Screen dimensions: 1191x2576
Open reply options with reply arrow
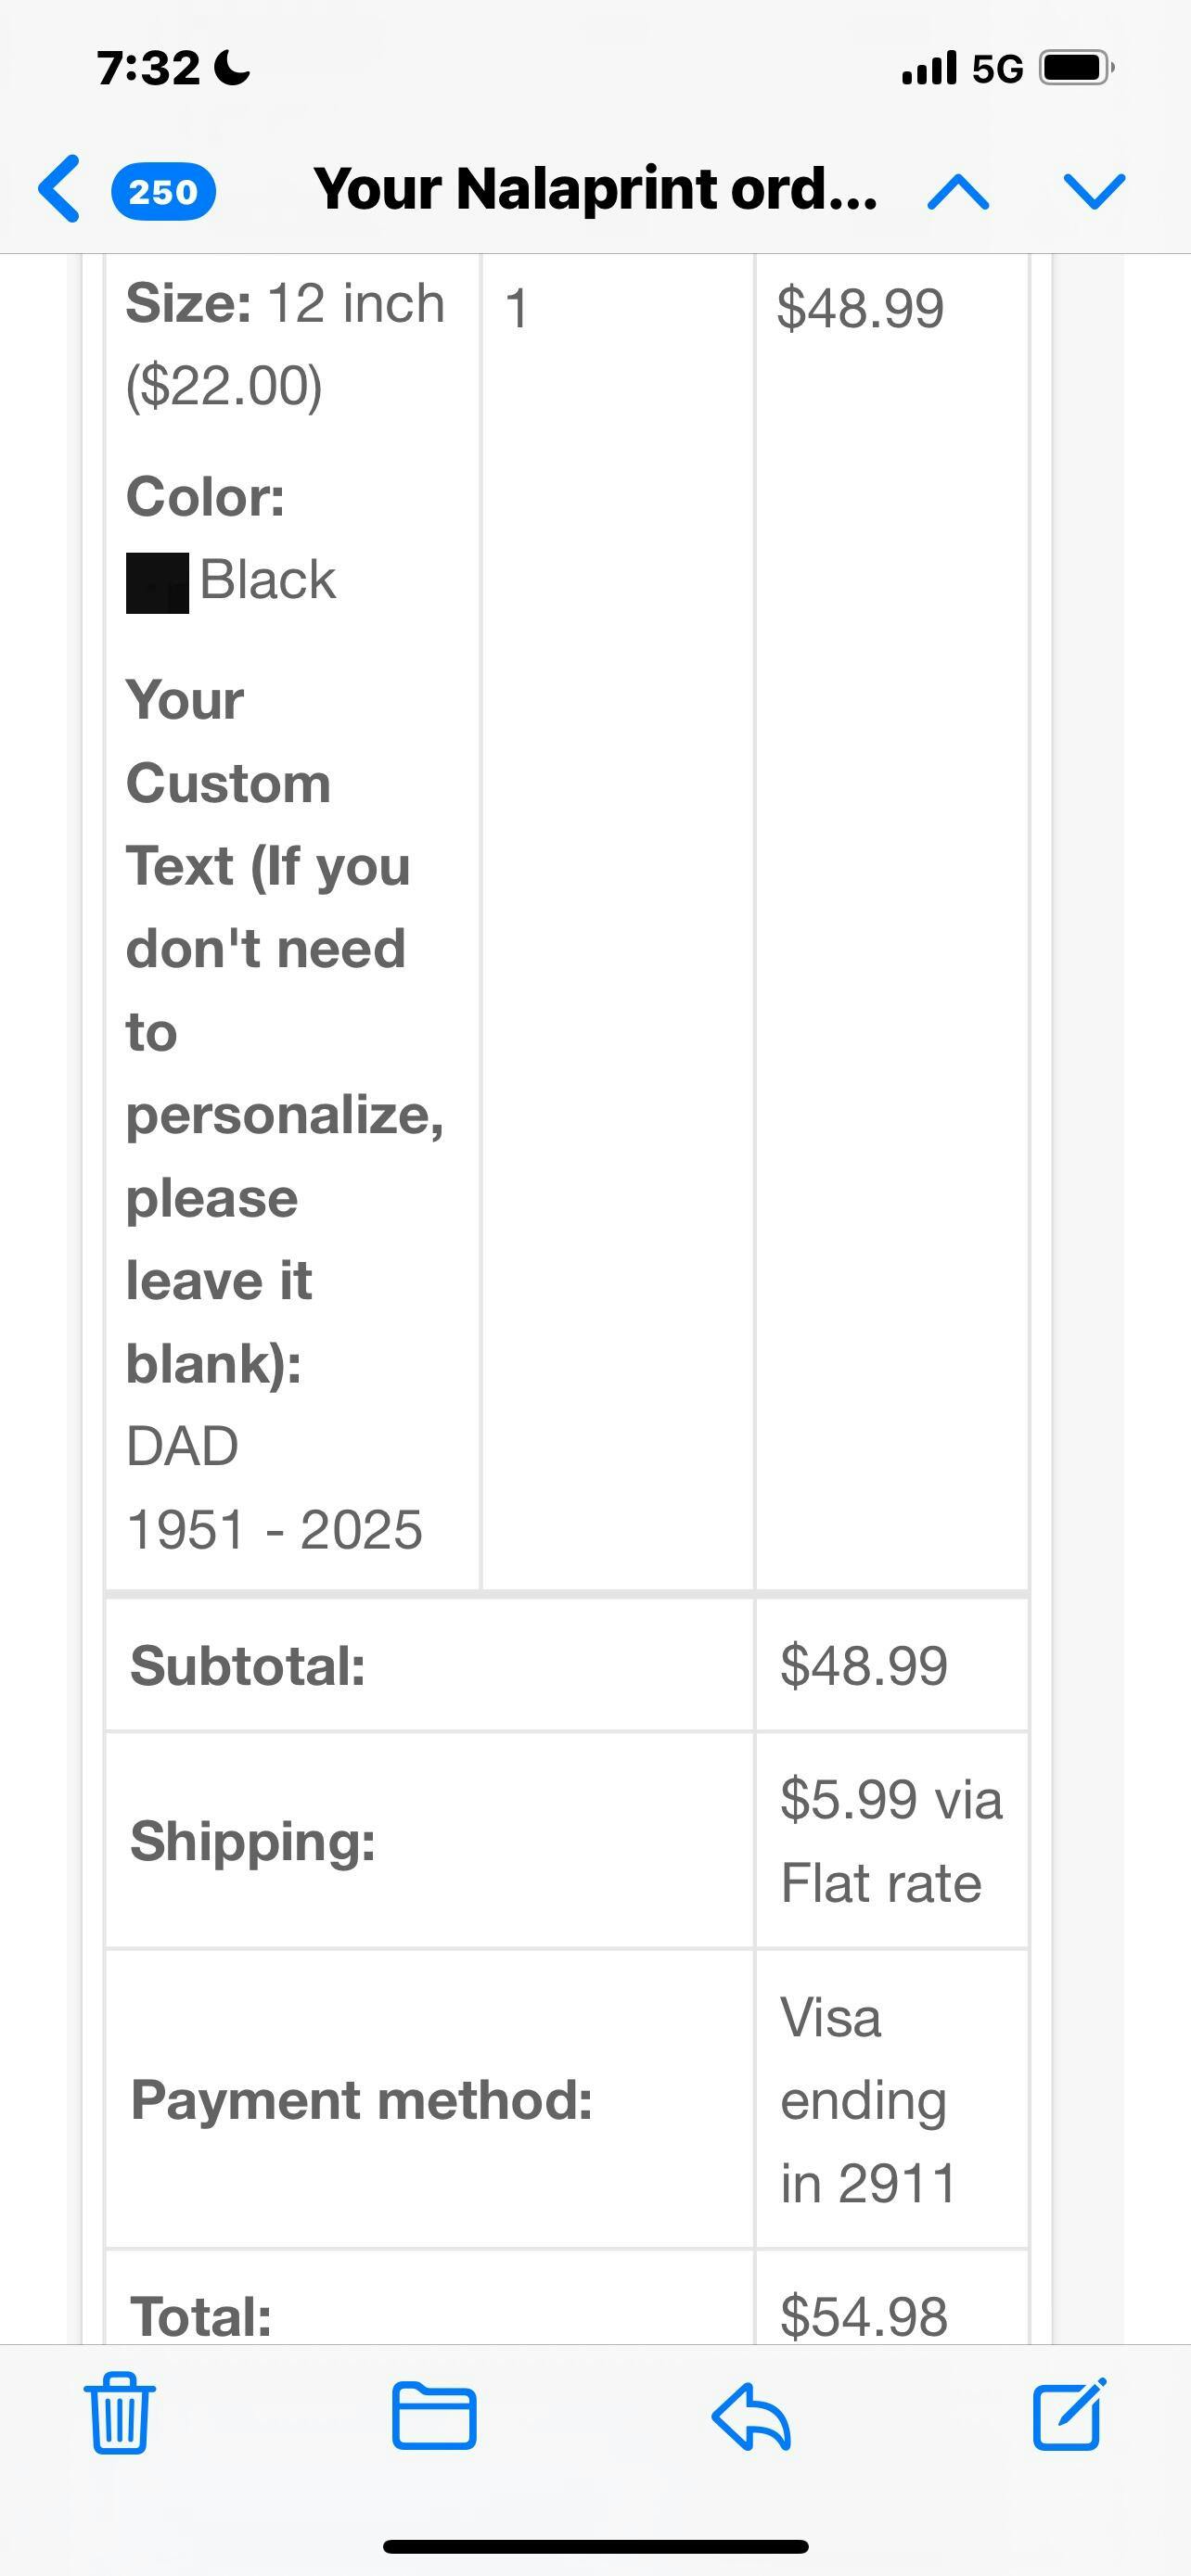[751, 2416]
